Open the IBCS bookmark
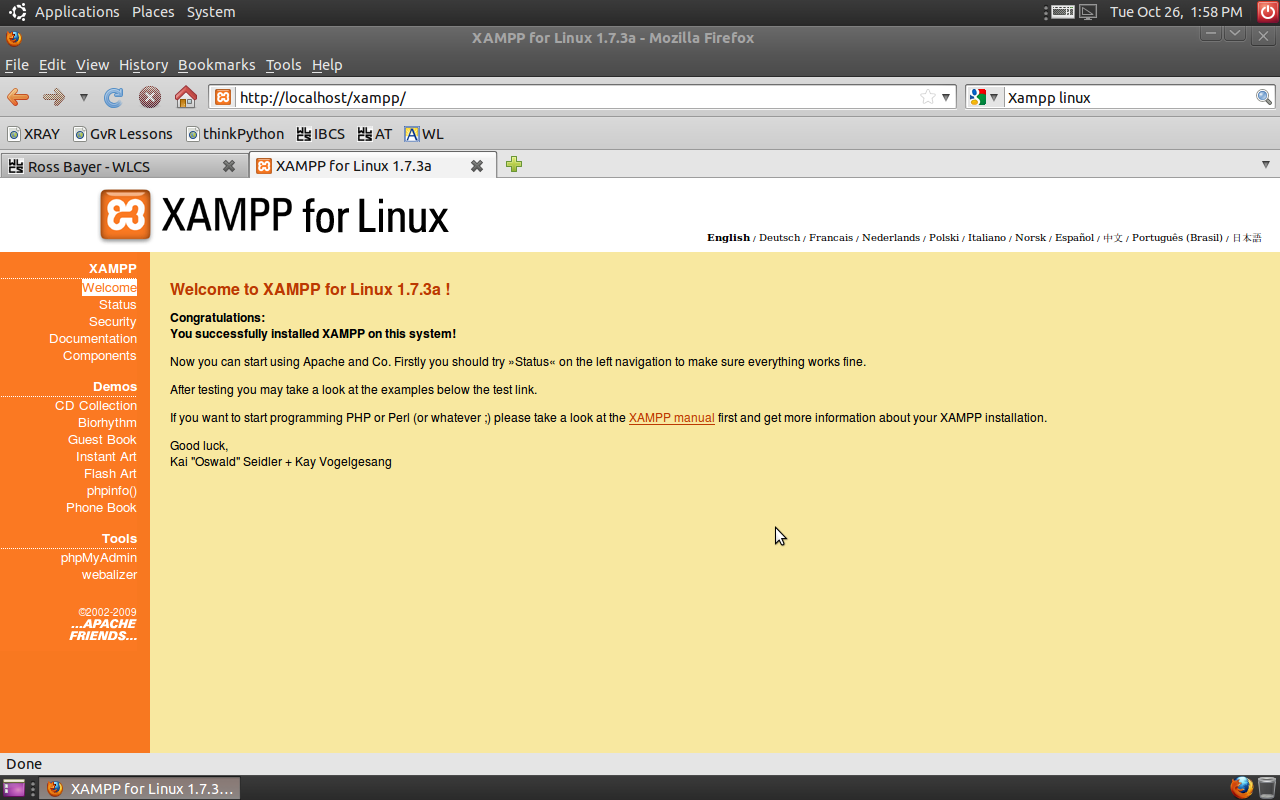This screenshot has width=1280, height=800. [321, 134]
